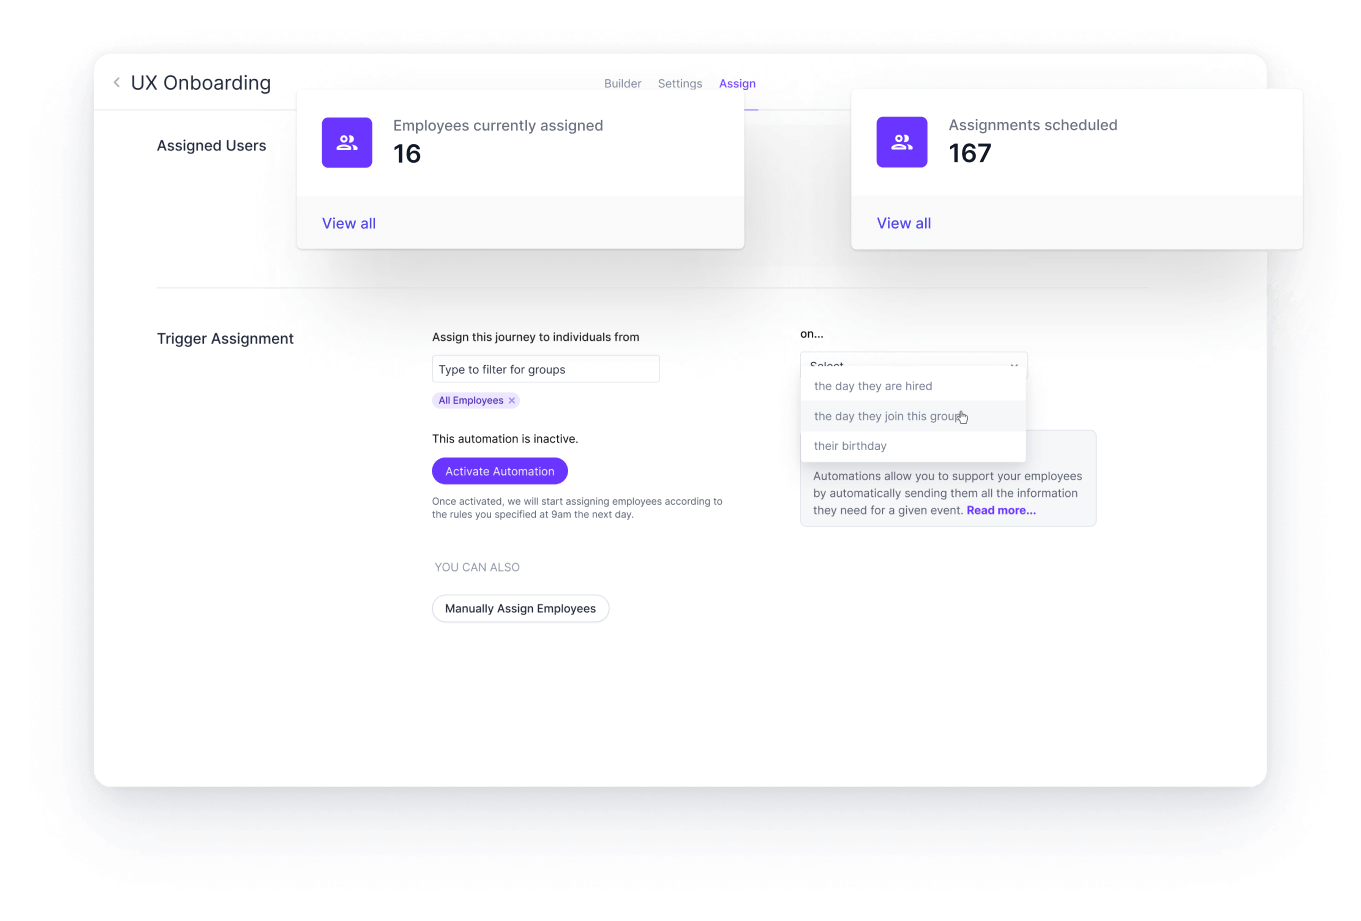Remove the All Employees filter chip
The image size is (1361, 921).
pos(511,400)
